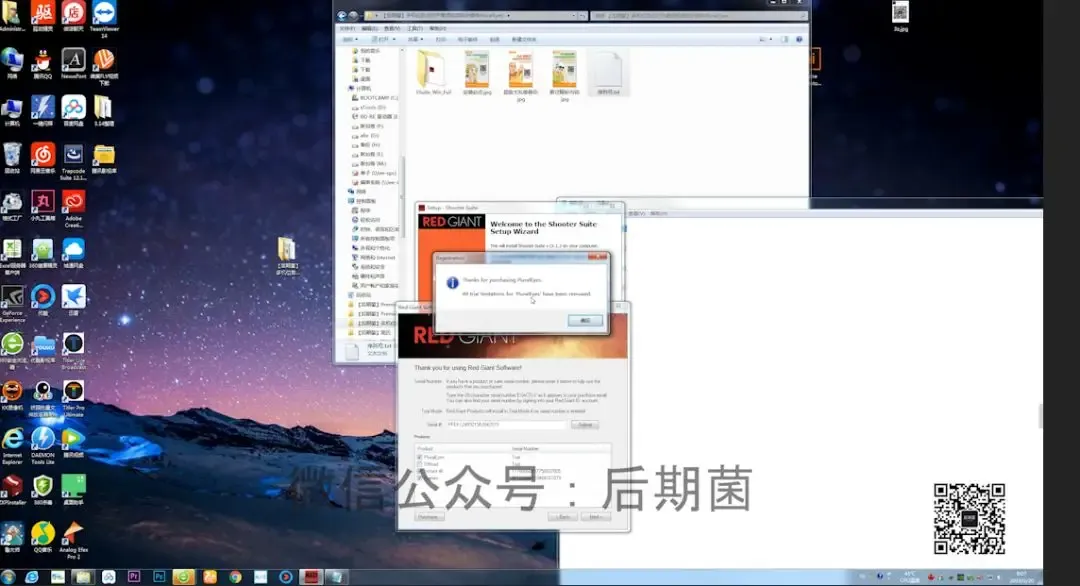
Task: Switch to Red Giant installer taskbar button
Action: [x=311, y=577]
